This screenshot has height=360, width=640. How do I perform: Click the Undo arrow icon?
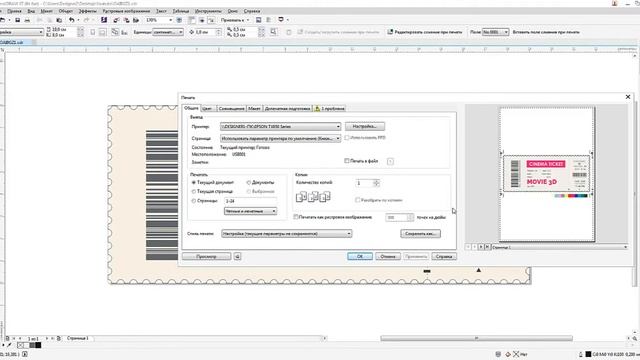72,20
